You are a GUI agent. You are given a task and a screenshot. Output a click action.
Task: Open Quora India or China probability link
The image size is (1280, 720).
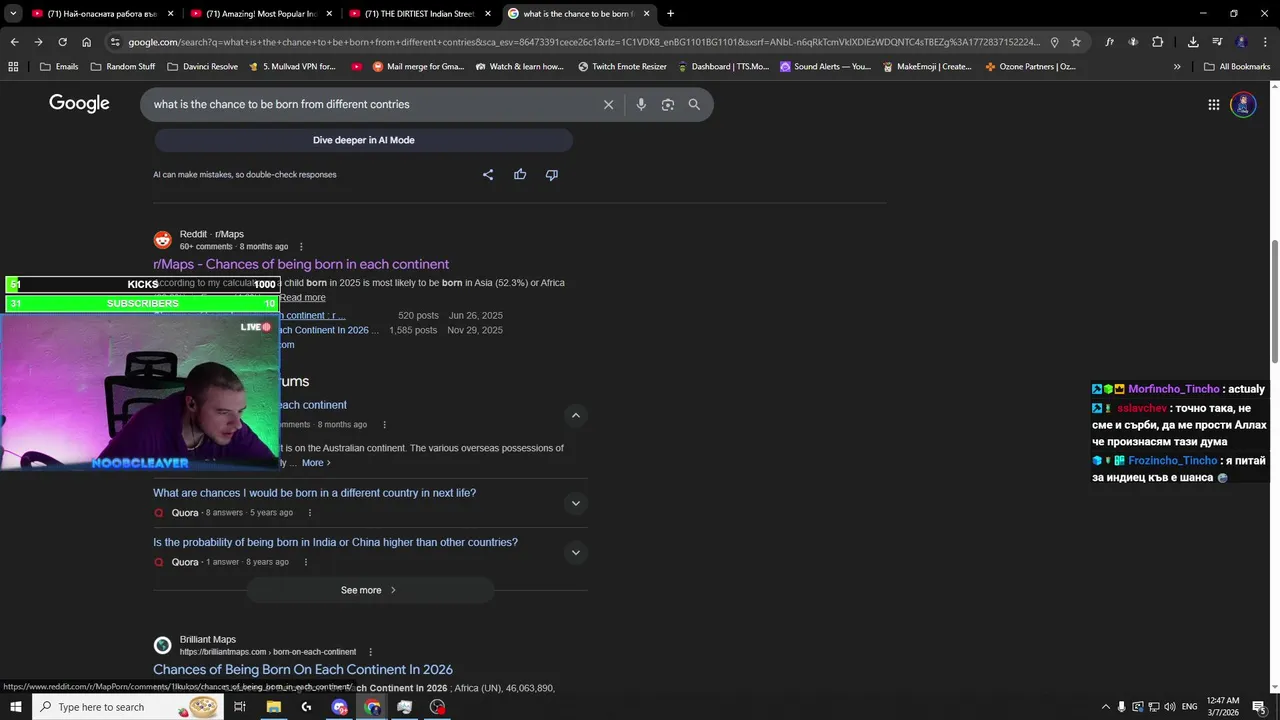[x=335, y=542]
